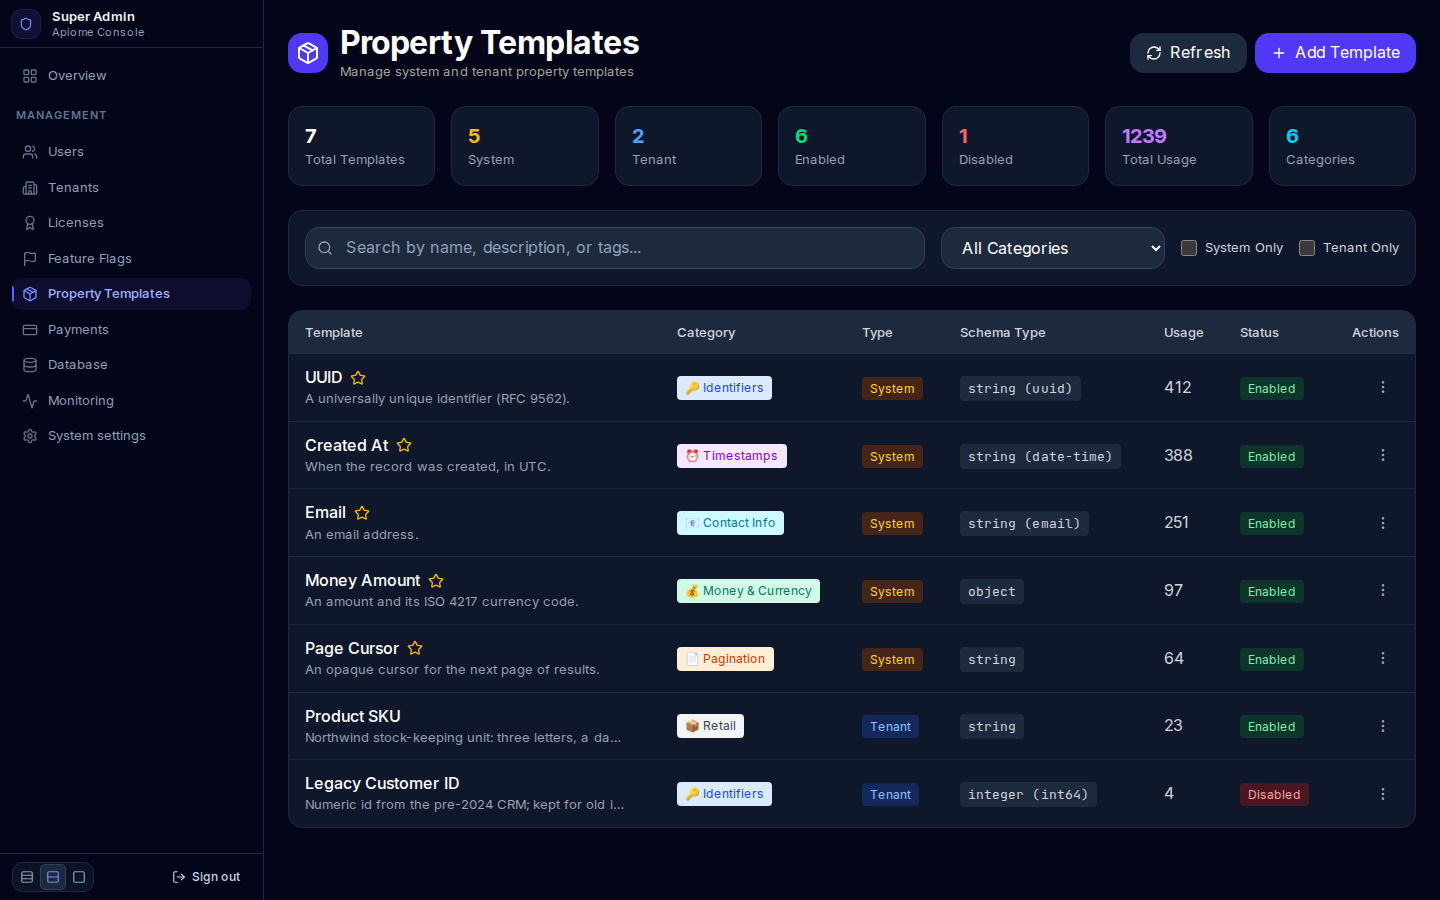
Task: Open Tenants management page
Action: 131,188
